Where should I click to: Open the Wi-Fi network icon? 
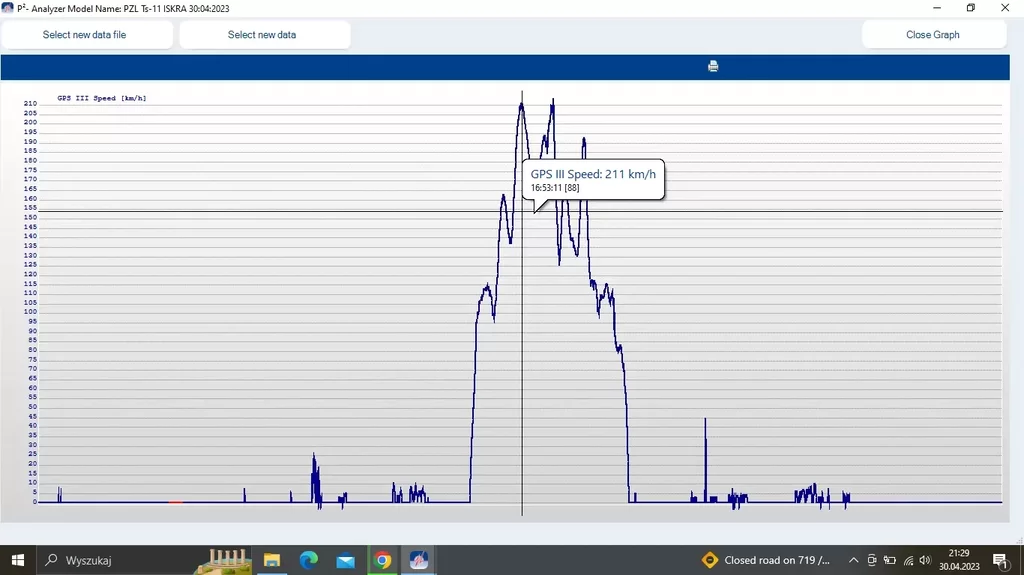tap(908, 560)
